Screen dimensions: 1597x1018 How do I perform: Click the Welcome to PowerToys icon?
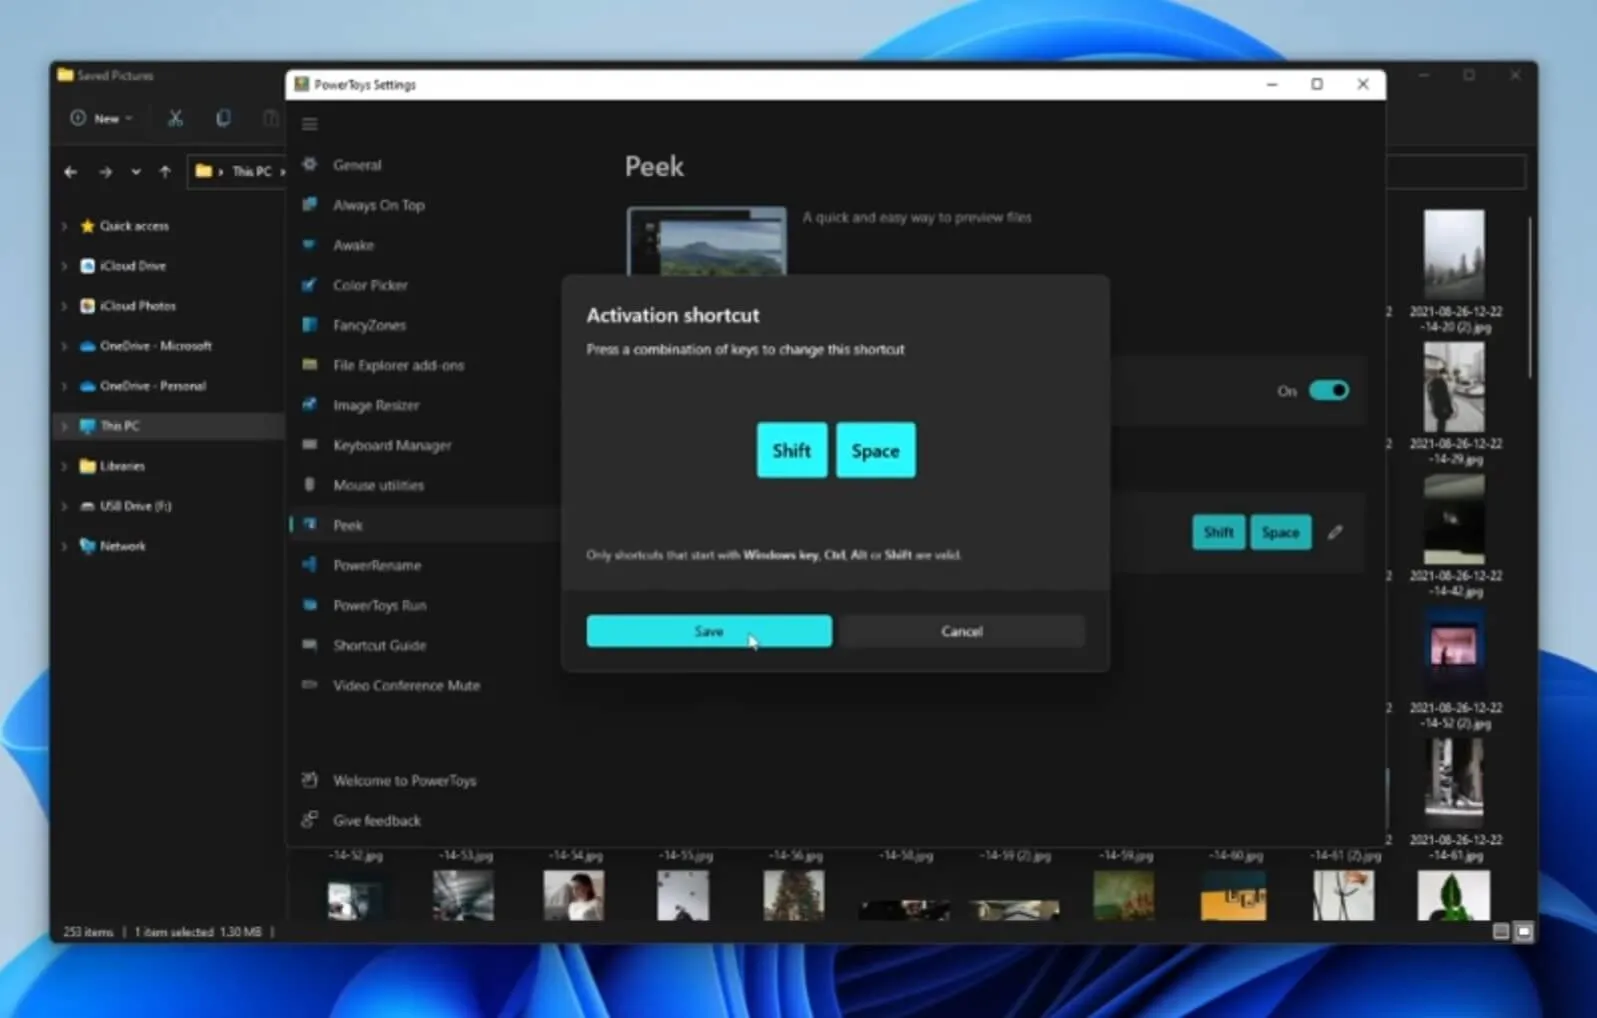pyautogui.click(x=310, y=779)
